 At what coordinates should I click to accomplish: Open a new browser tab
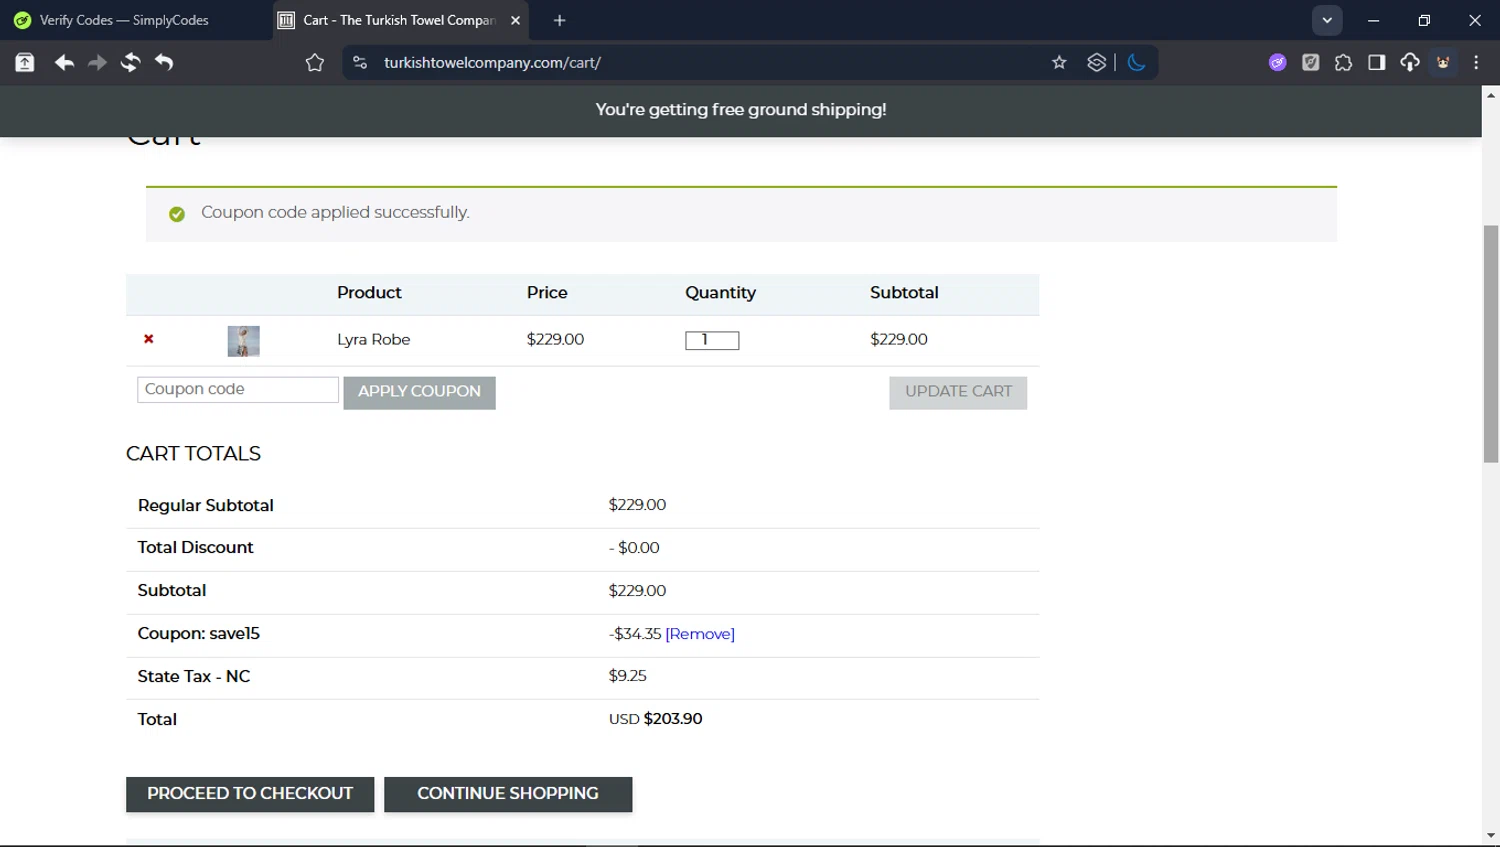560,20
